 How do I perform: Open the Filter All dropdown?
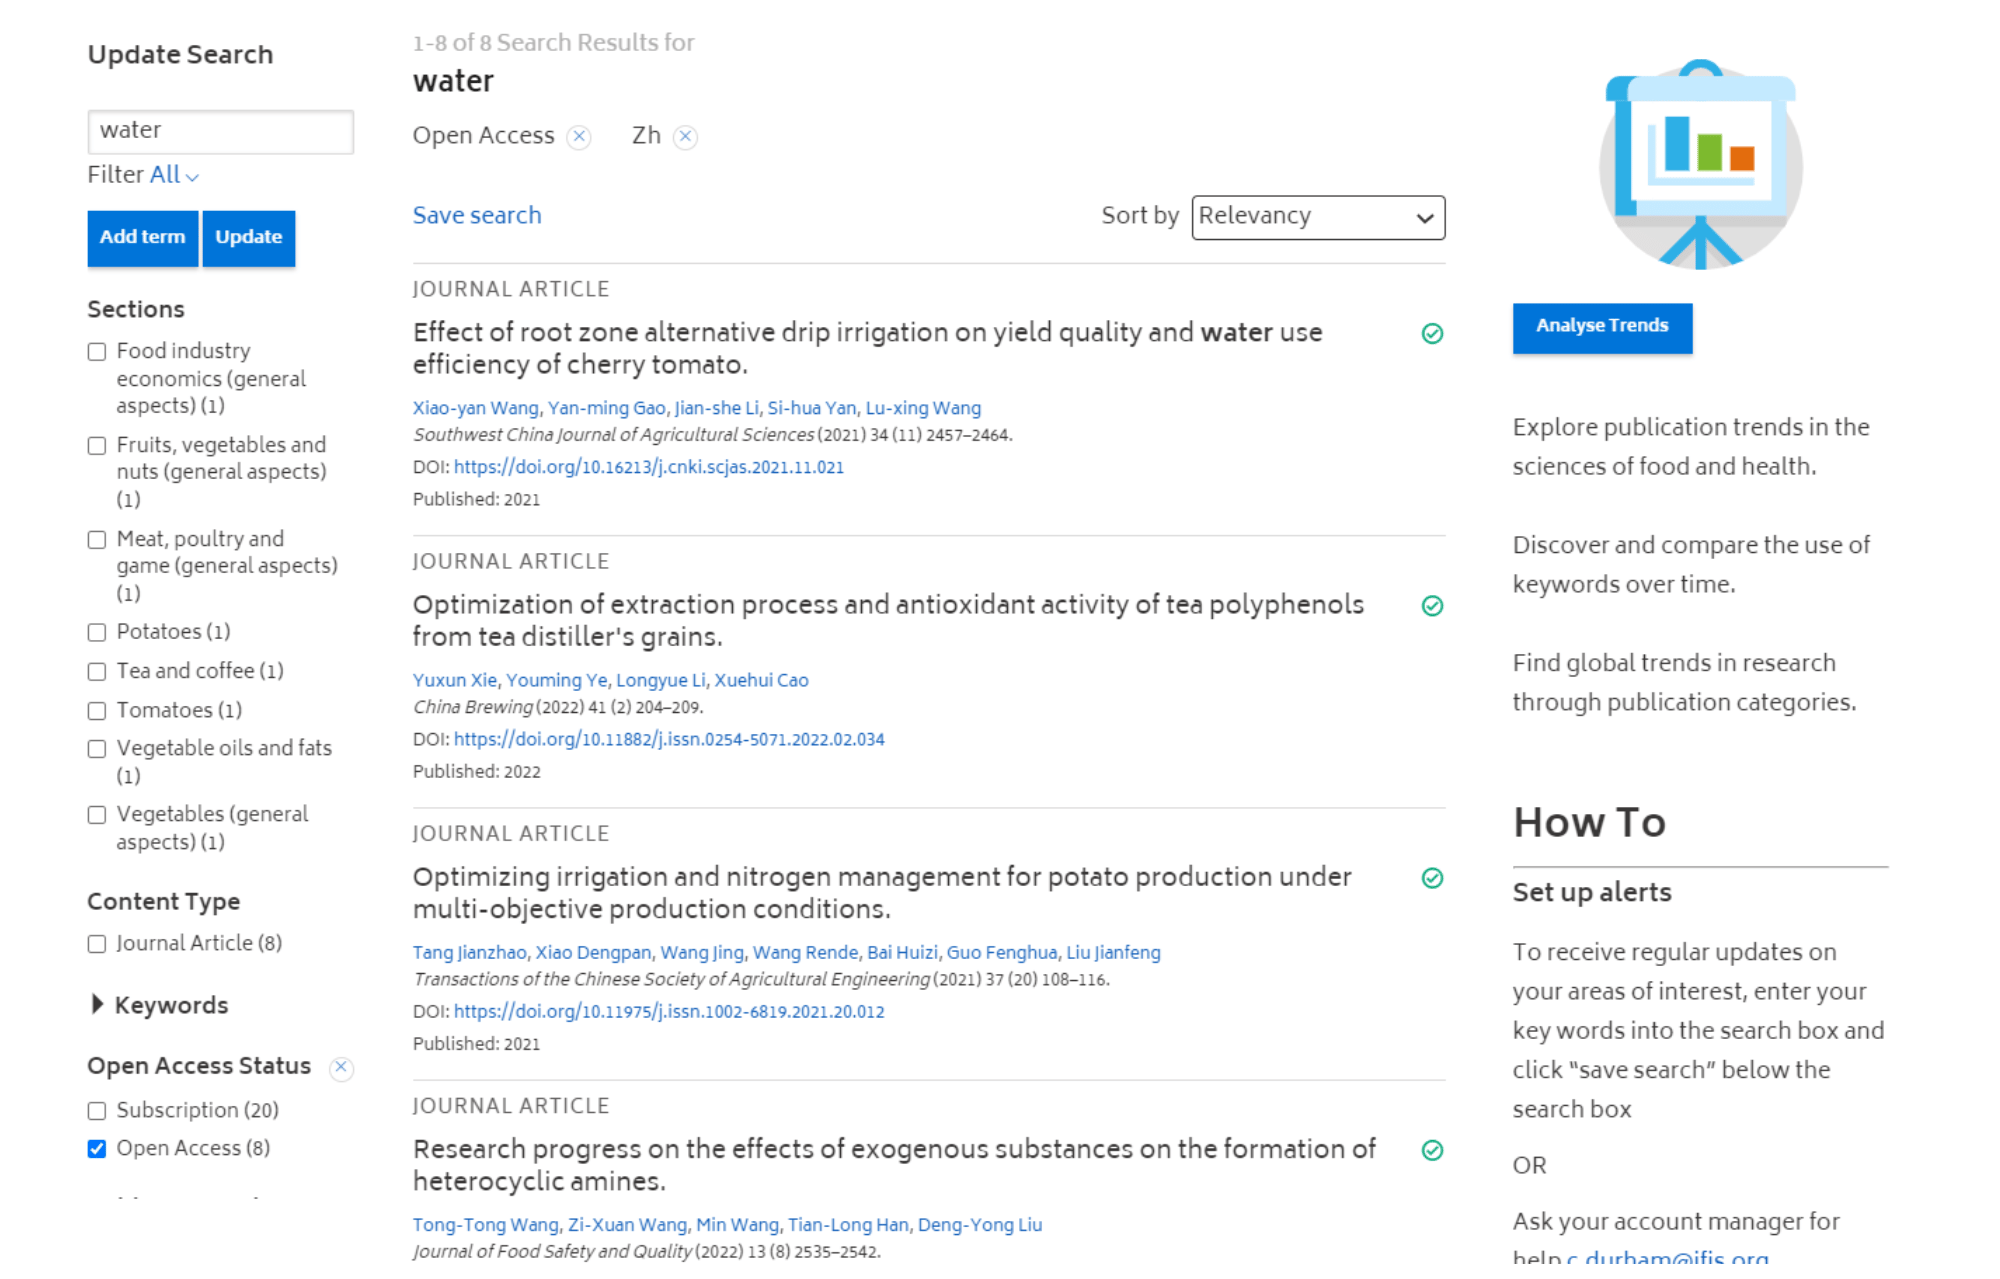click(x=174, y=175)
